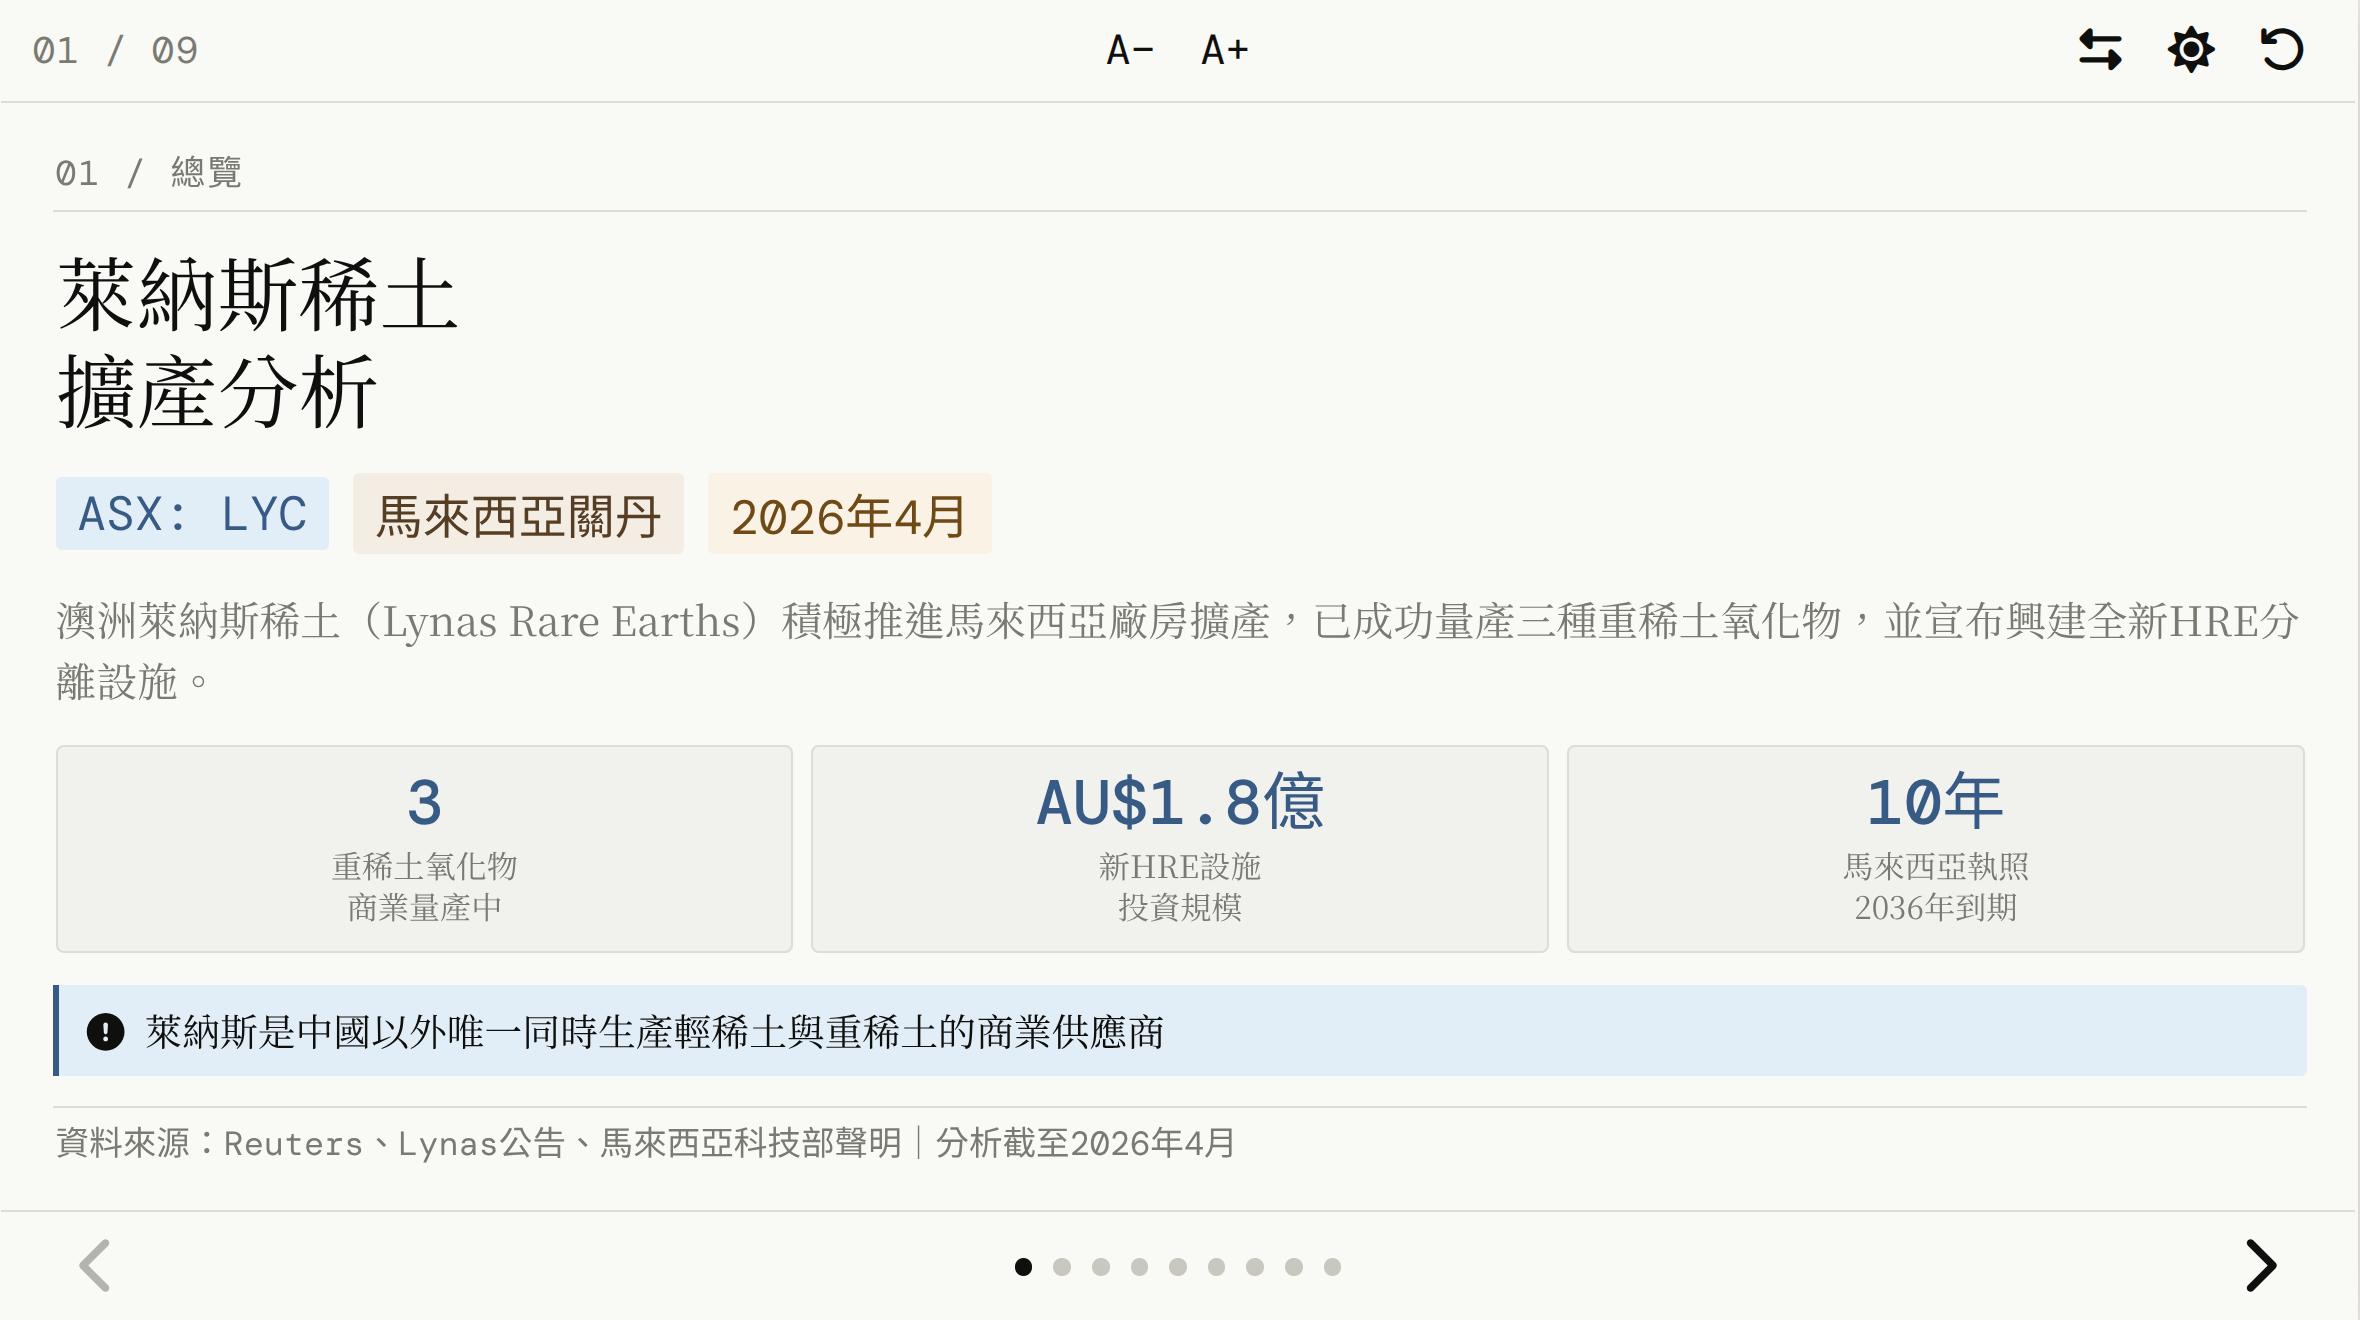Click the intro paragraph starting 澳洲萊納斯稀土
2360x1320 pixels.
1178,651
